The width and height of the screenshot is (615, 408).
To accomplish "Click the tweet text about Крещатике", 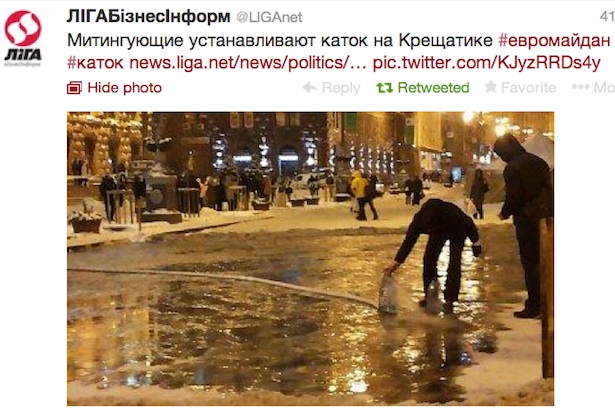I will (280, 40).
